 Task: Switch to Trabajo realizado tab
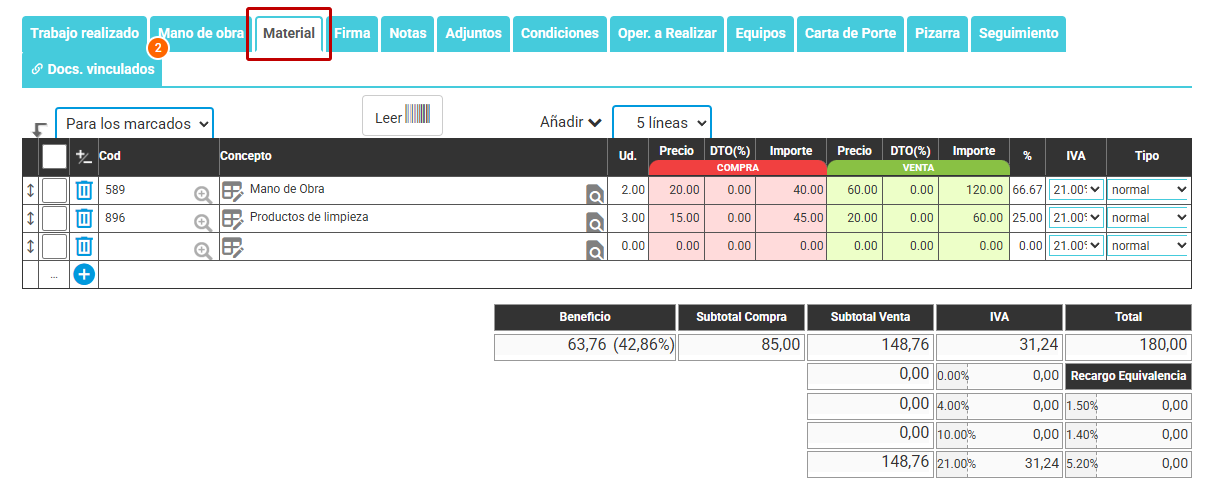pos(85,33)
